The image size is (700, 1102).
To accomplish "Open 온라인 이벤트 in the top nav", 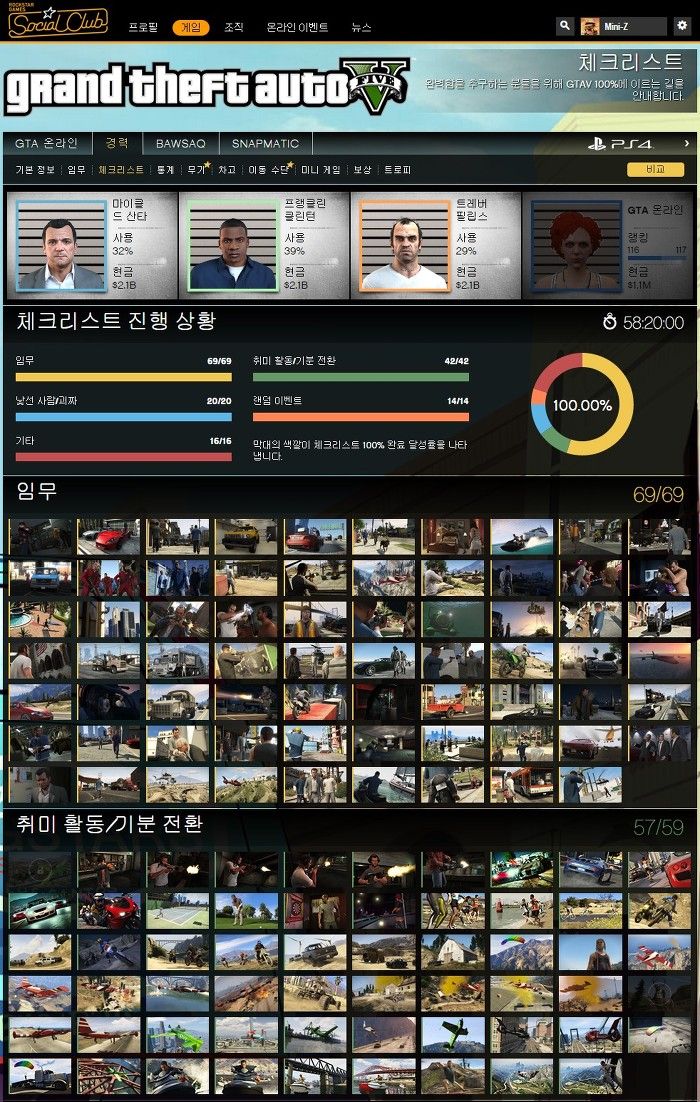I will click(297, 27).
